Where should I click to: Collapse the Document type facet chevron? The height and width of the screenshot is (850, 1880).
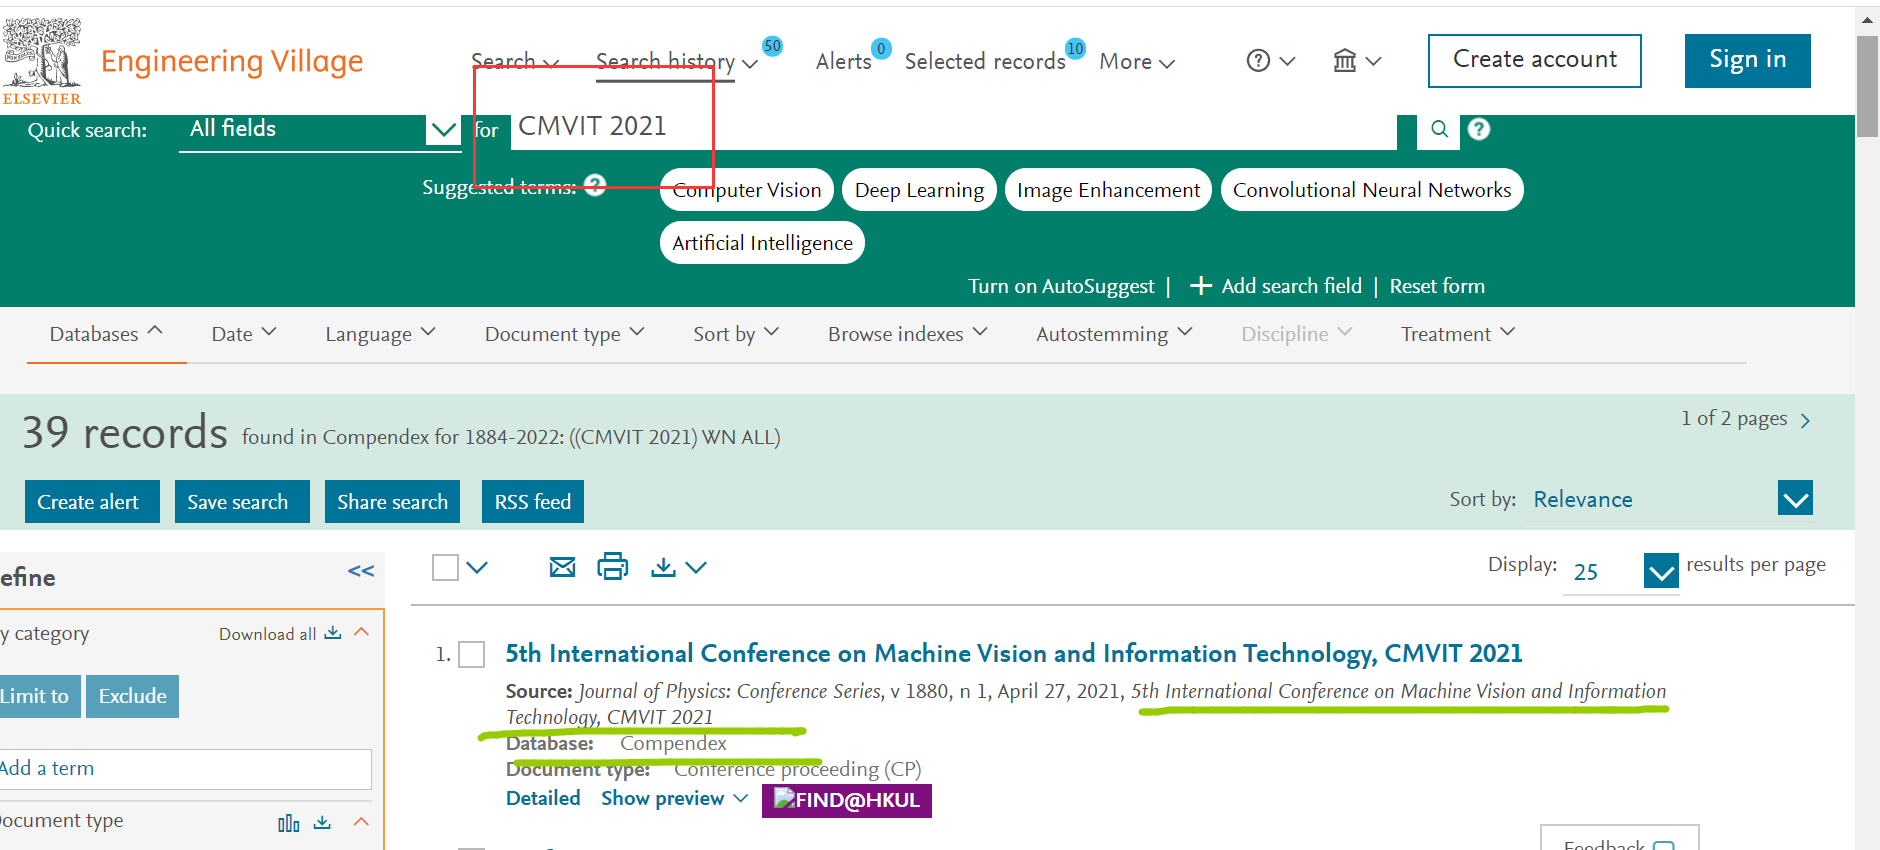click(x=362, y=821)
